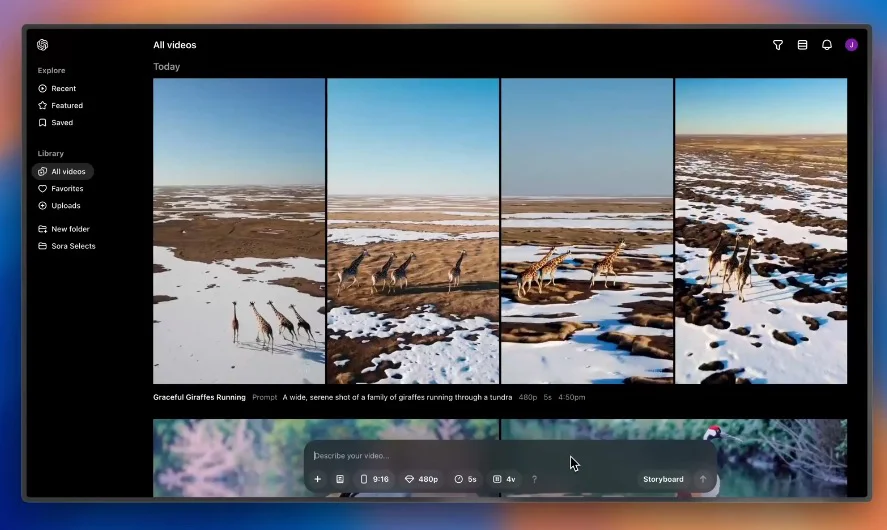Open the purple J profile avatar
This screenshot has width=887, height=530.
[851, 45]
